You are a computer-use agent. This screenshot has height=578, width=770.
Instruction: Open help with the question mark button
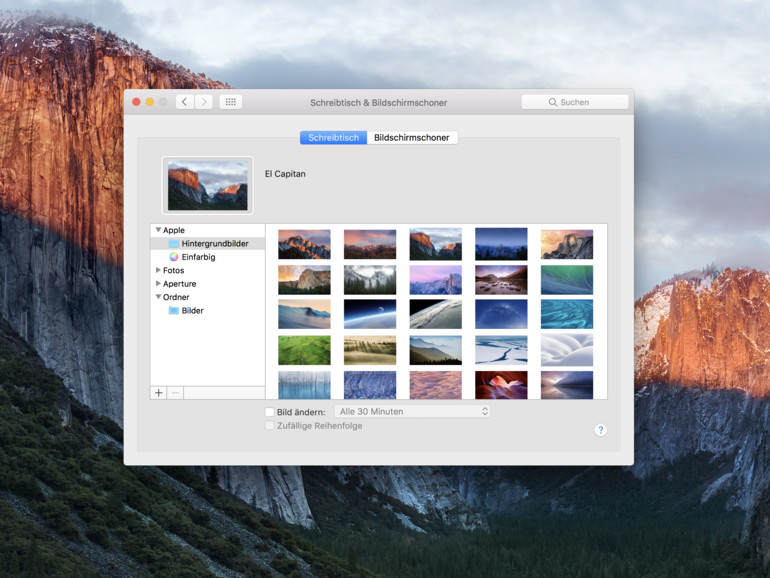601,430
